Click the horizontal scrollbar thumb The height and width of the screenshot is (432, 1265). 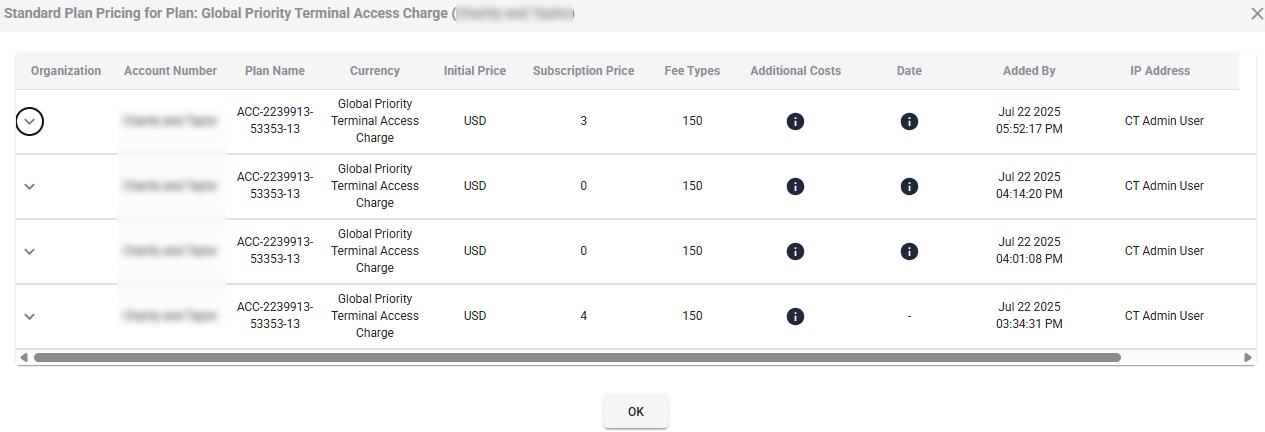[x=577, y=357]
